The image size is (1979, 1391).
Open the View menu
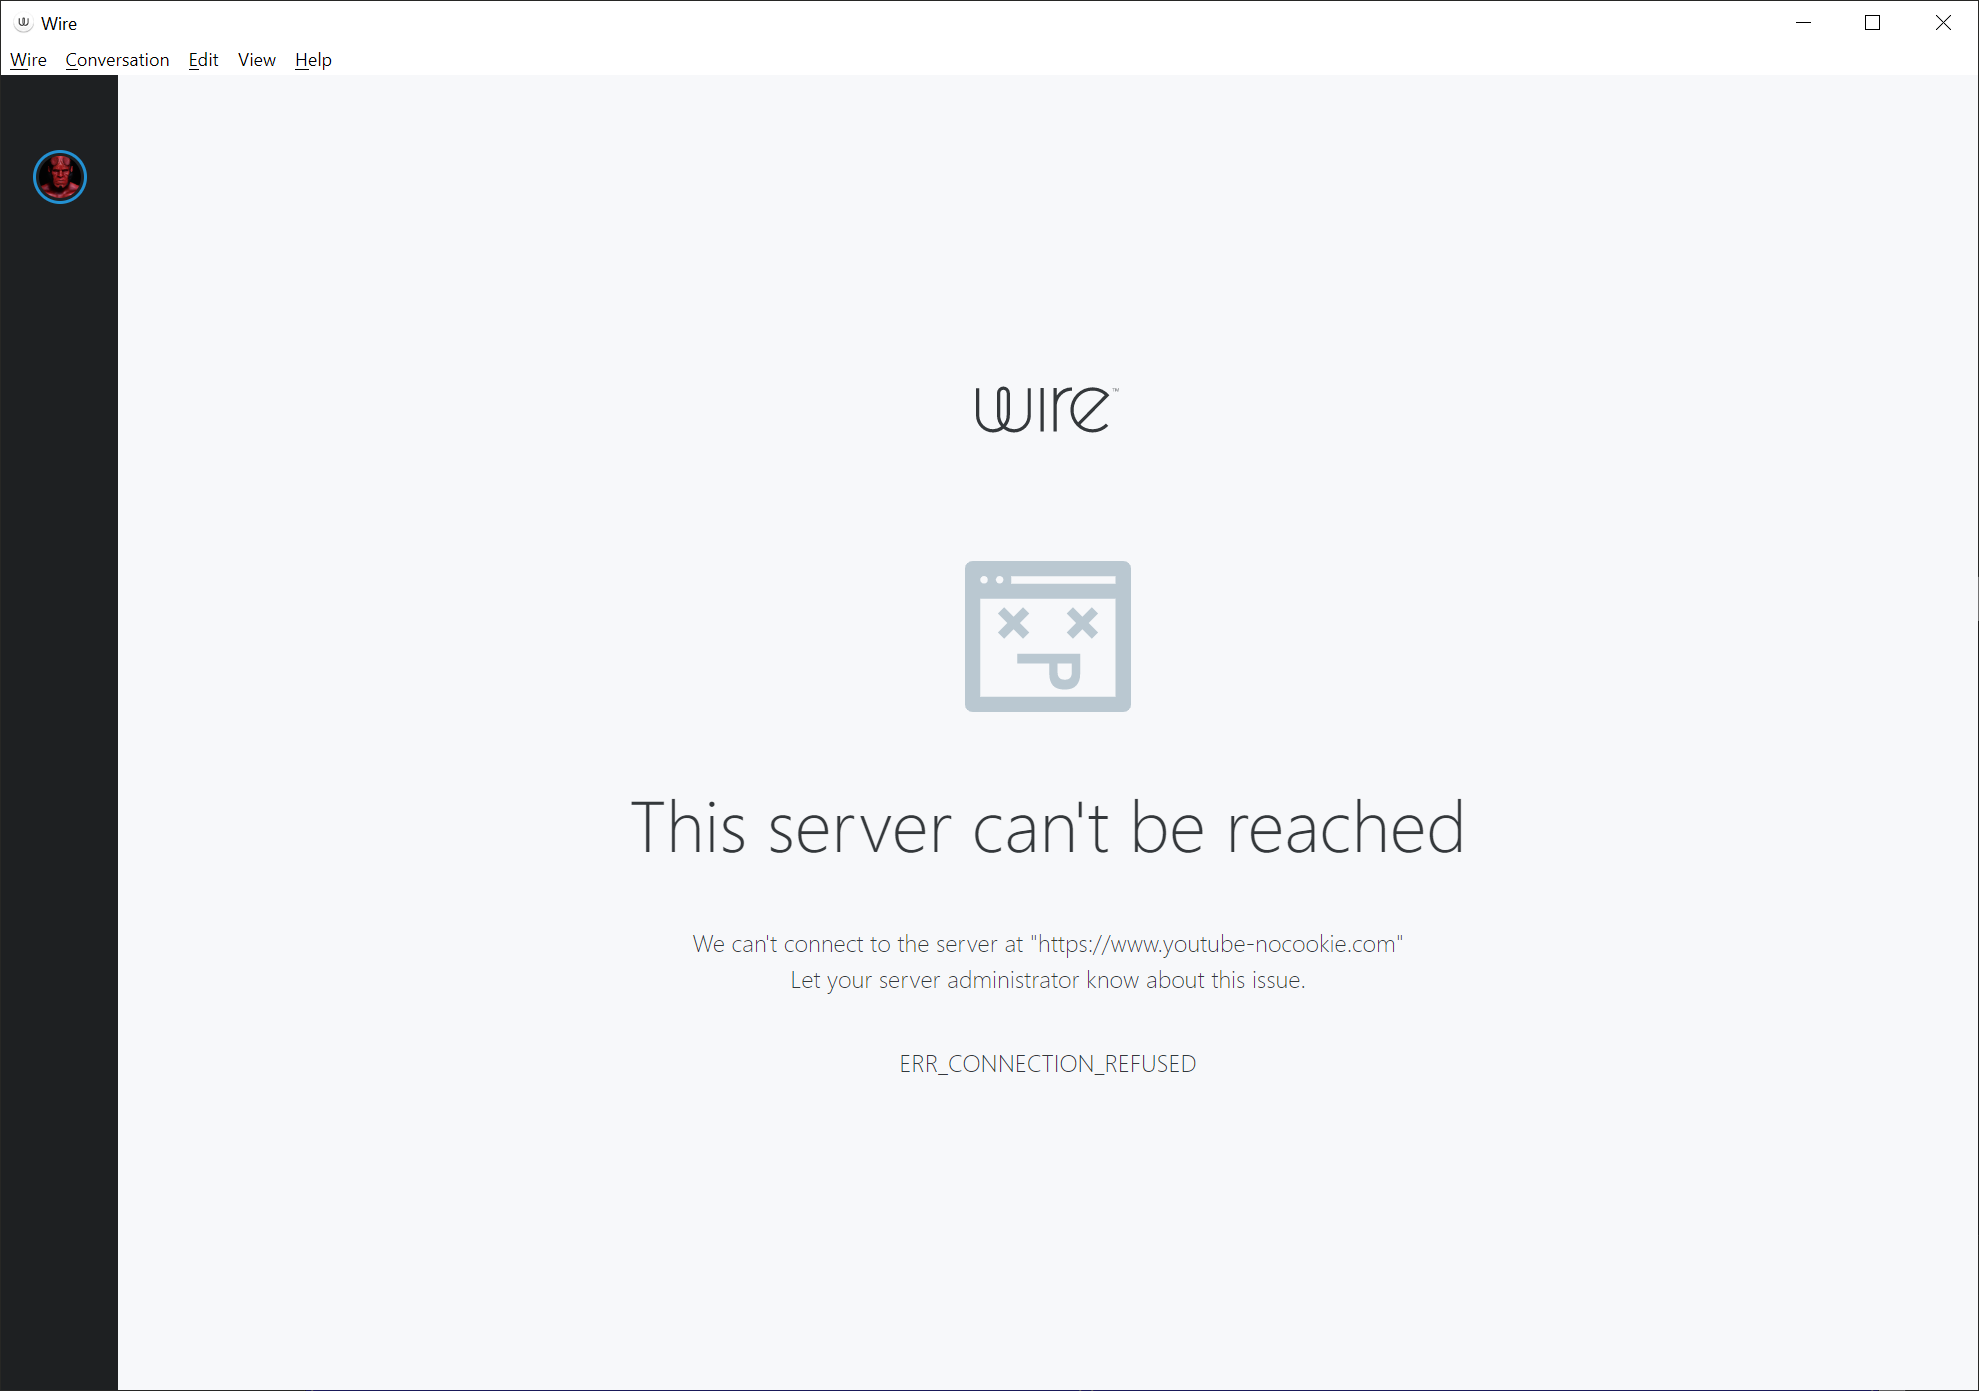pos(256,60)
